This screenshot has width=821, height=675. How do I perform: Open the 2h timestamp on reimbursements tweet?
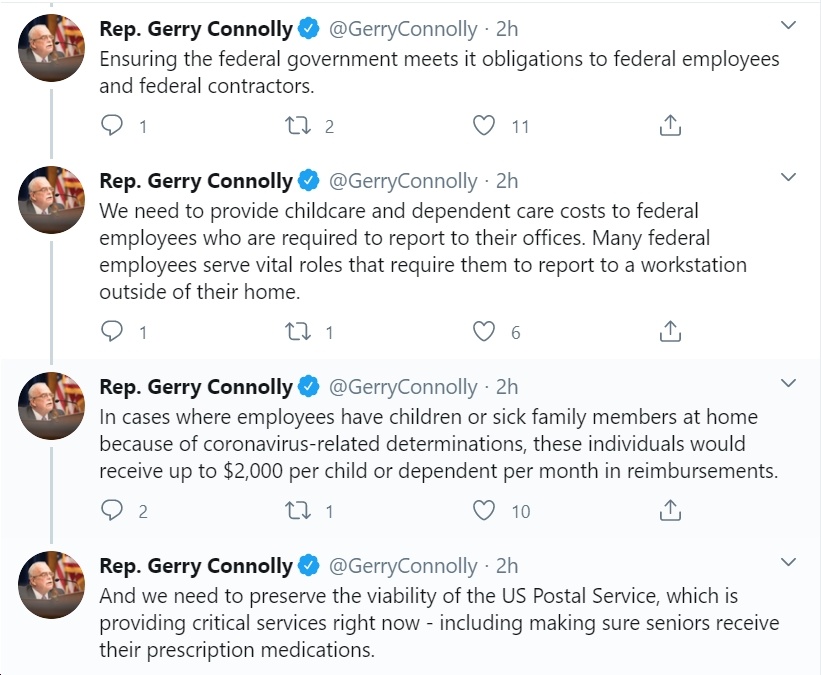tap(507, 387)
